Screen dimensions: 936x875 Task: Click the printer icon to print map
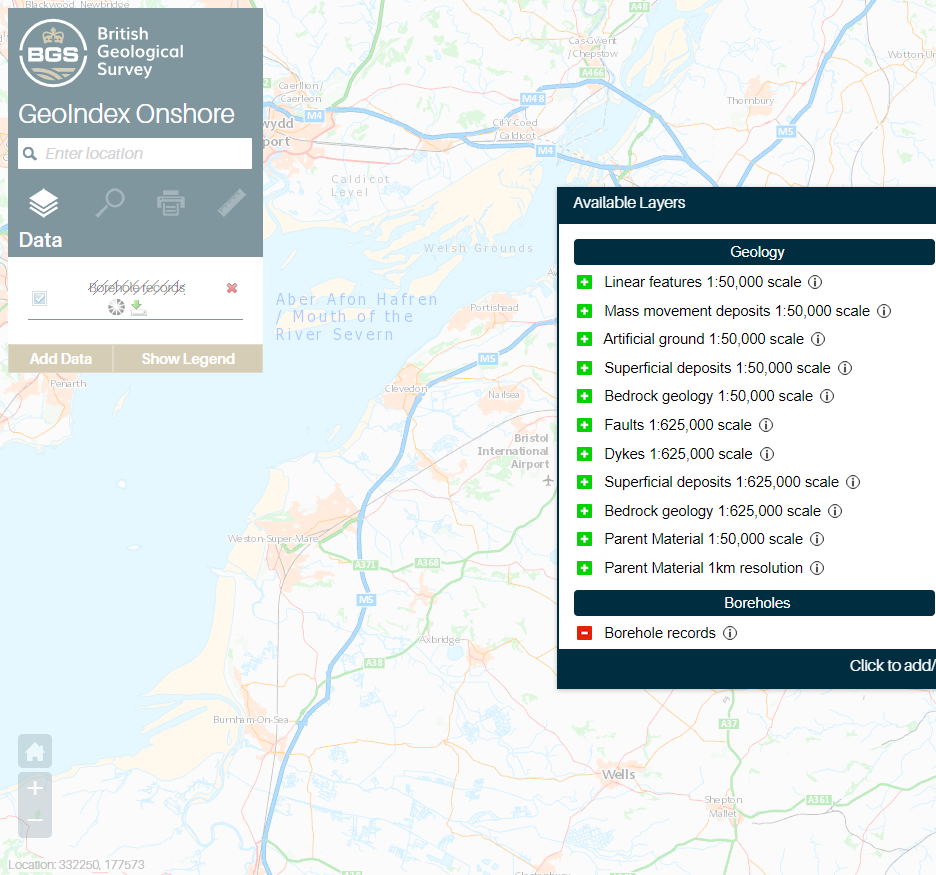click(171, 203)
